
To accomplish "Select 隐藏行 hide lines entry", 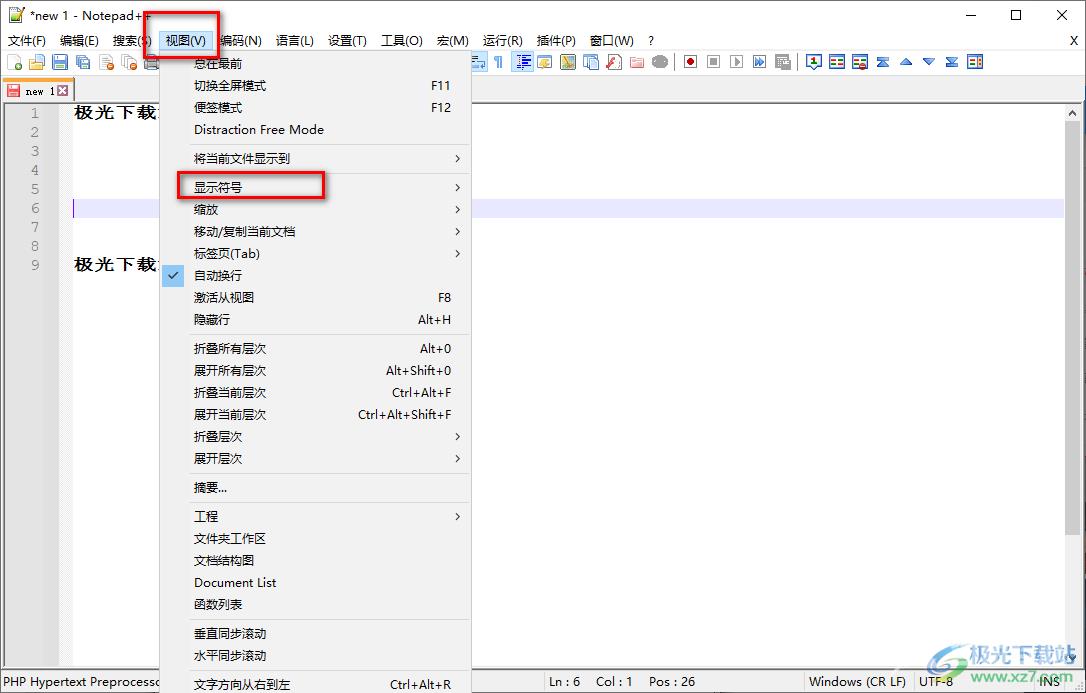I will point(315,320).
